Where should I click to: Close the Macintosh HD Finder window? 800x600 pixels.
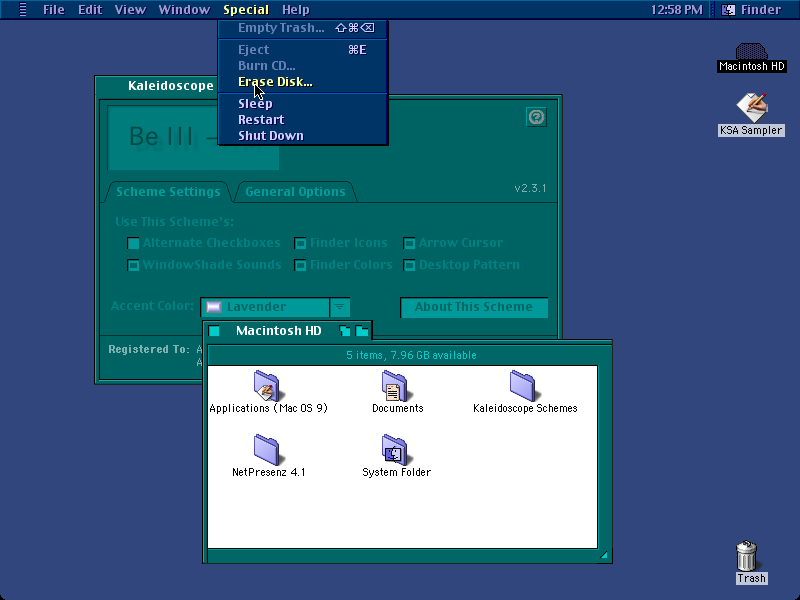pos(214,331)
